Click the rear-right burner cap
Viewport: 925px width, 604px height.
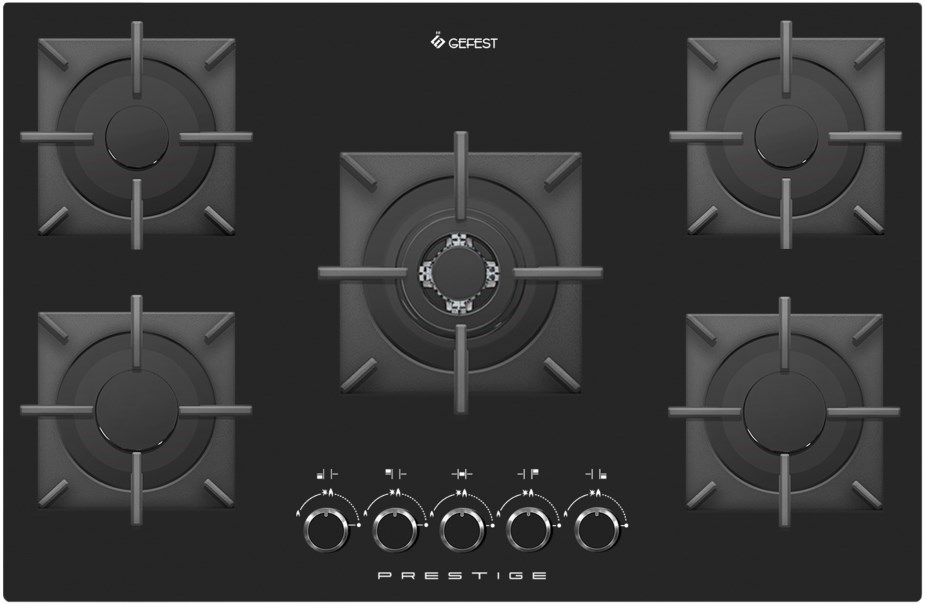click(x=786, y=137)
